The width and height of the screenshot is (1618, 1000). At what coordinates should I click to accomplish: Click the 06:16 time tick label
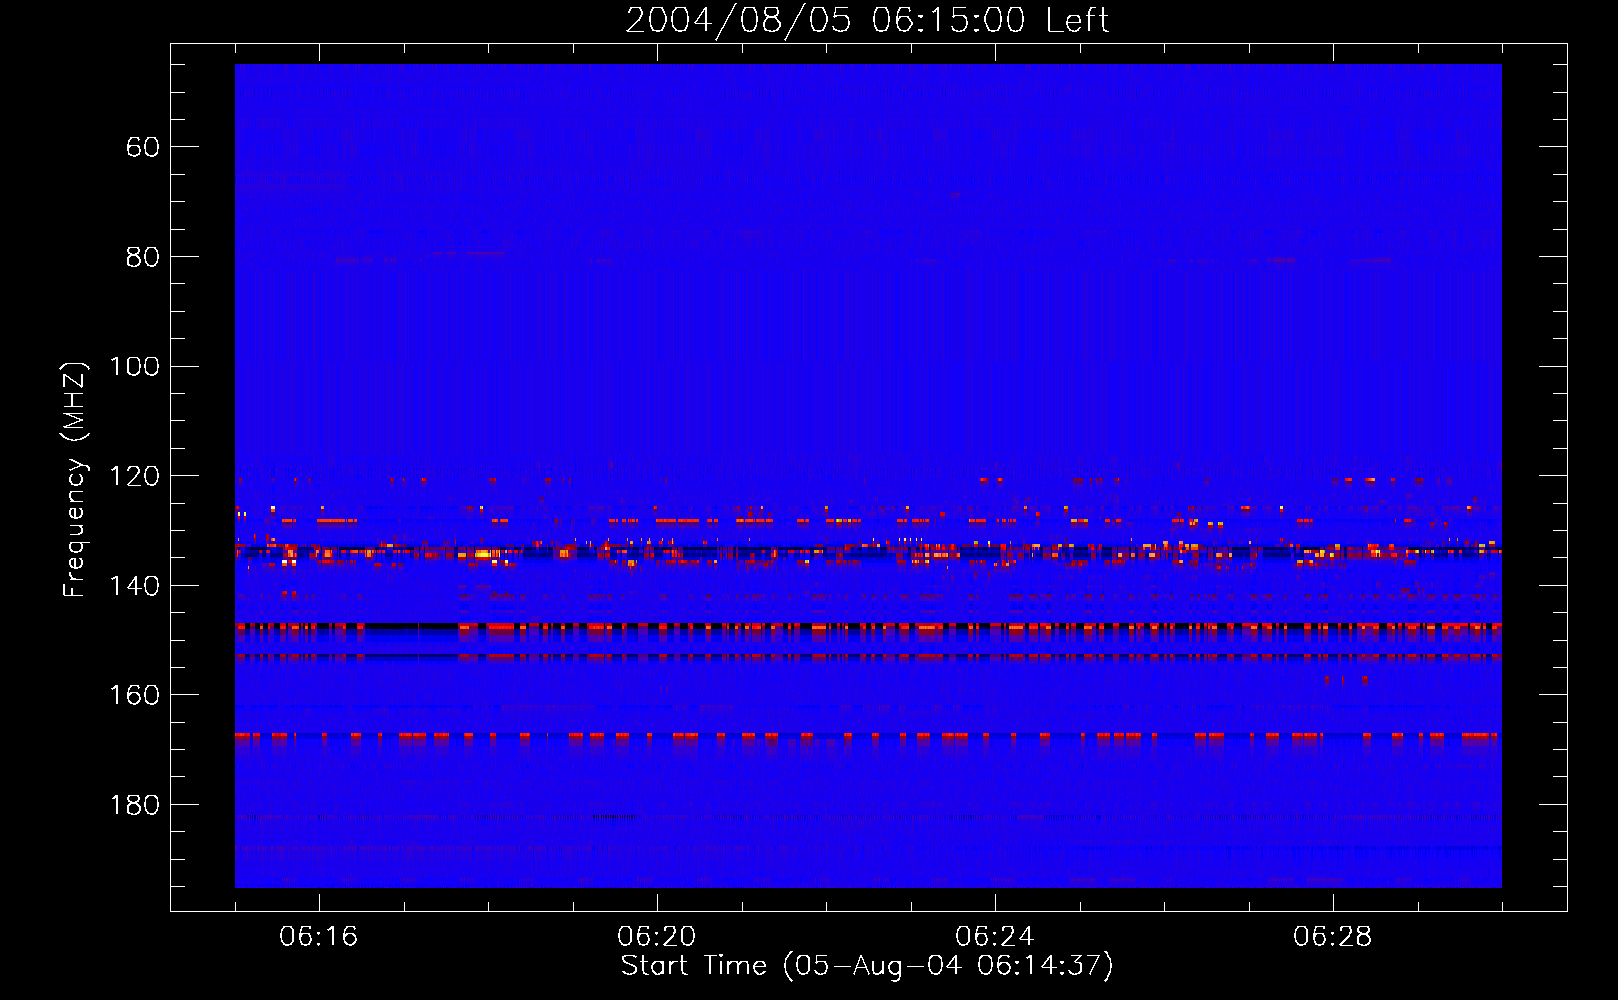click(319, 937)
